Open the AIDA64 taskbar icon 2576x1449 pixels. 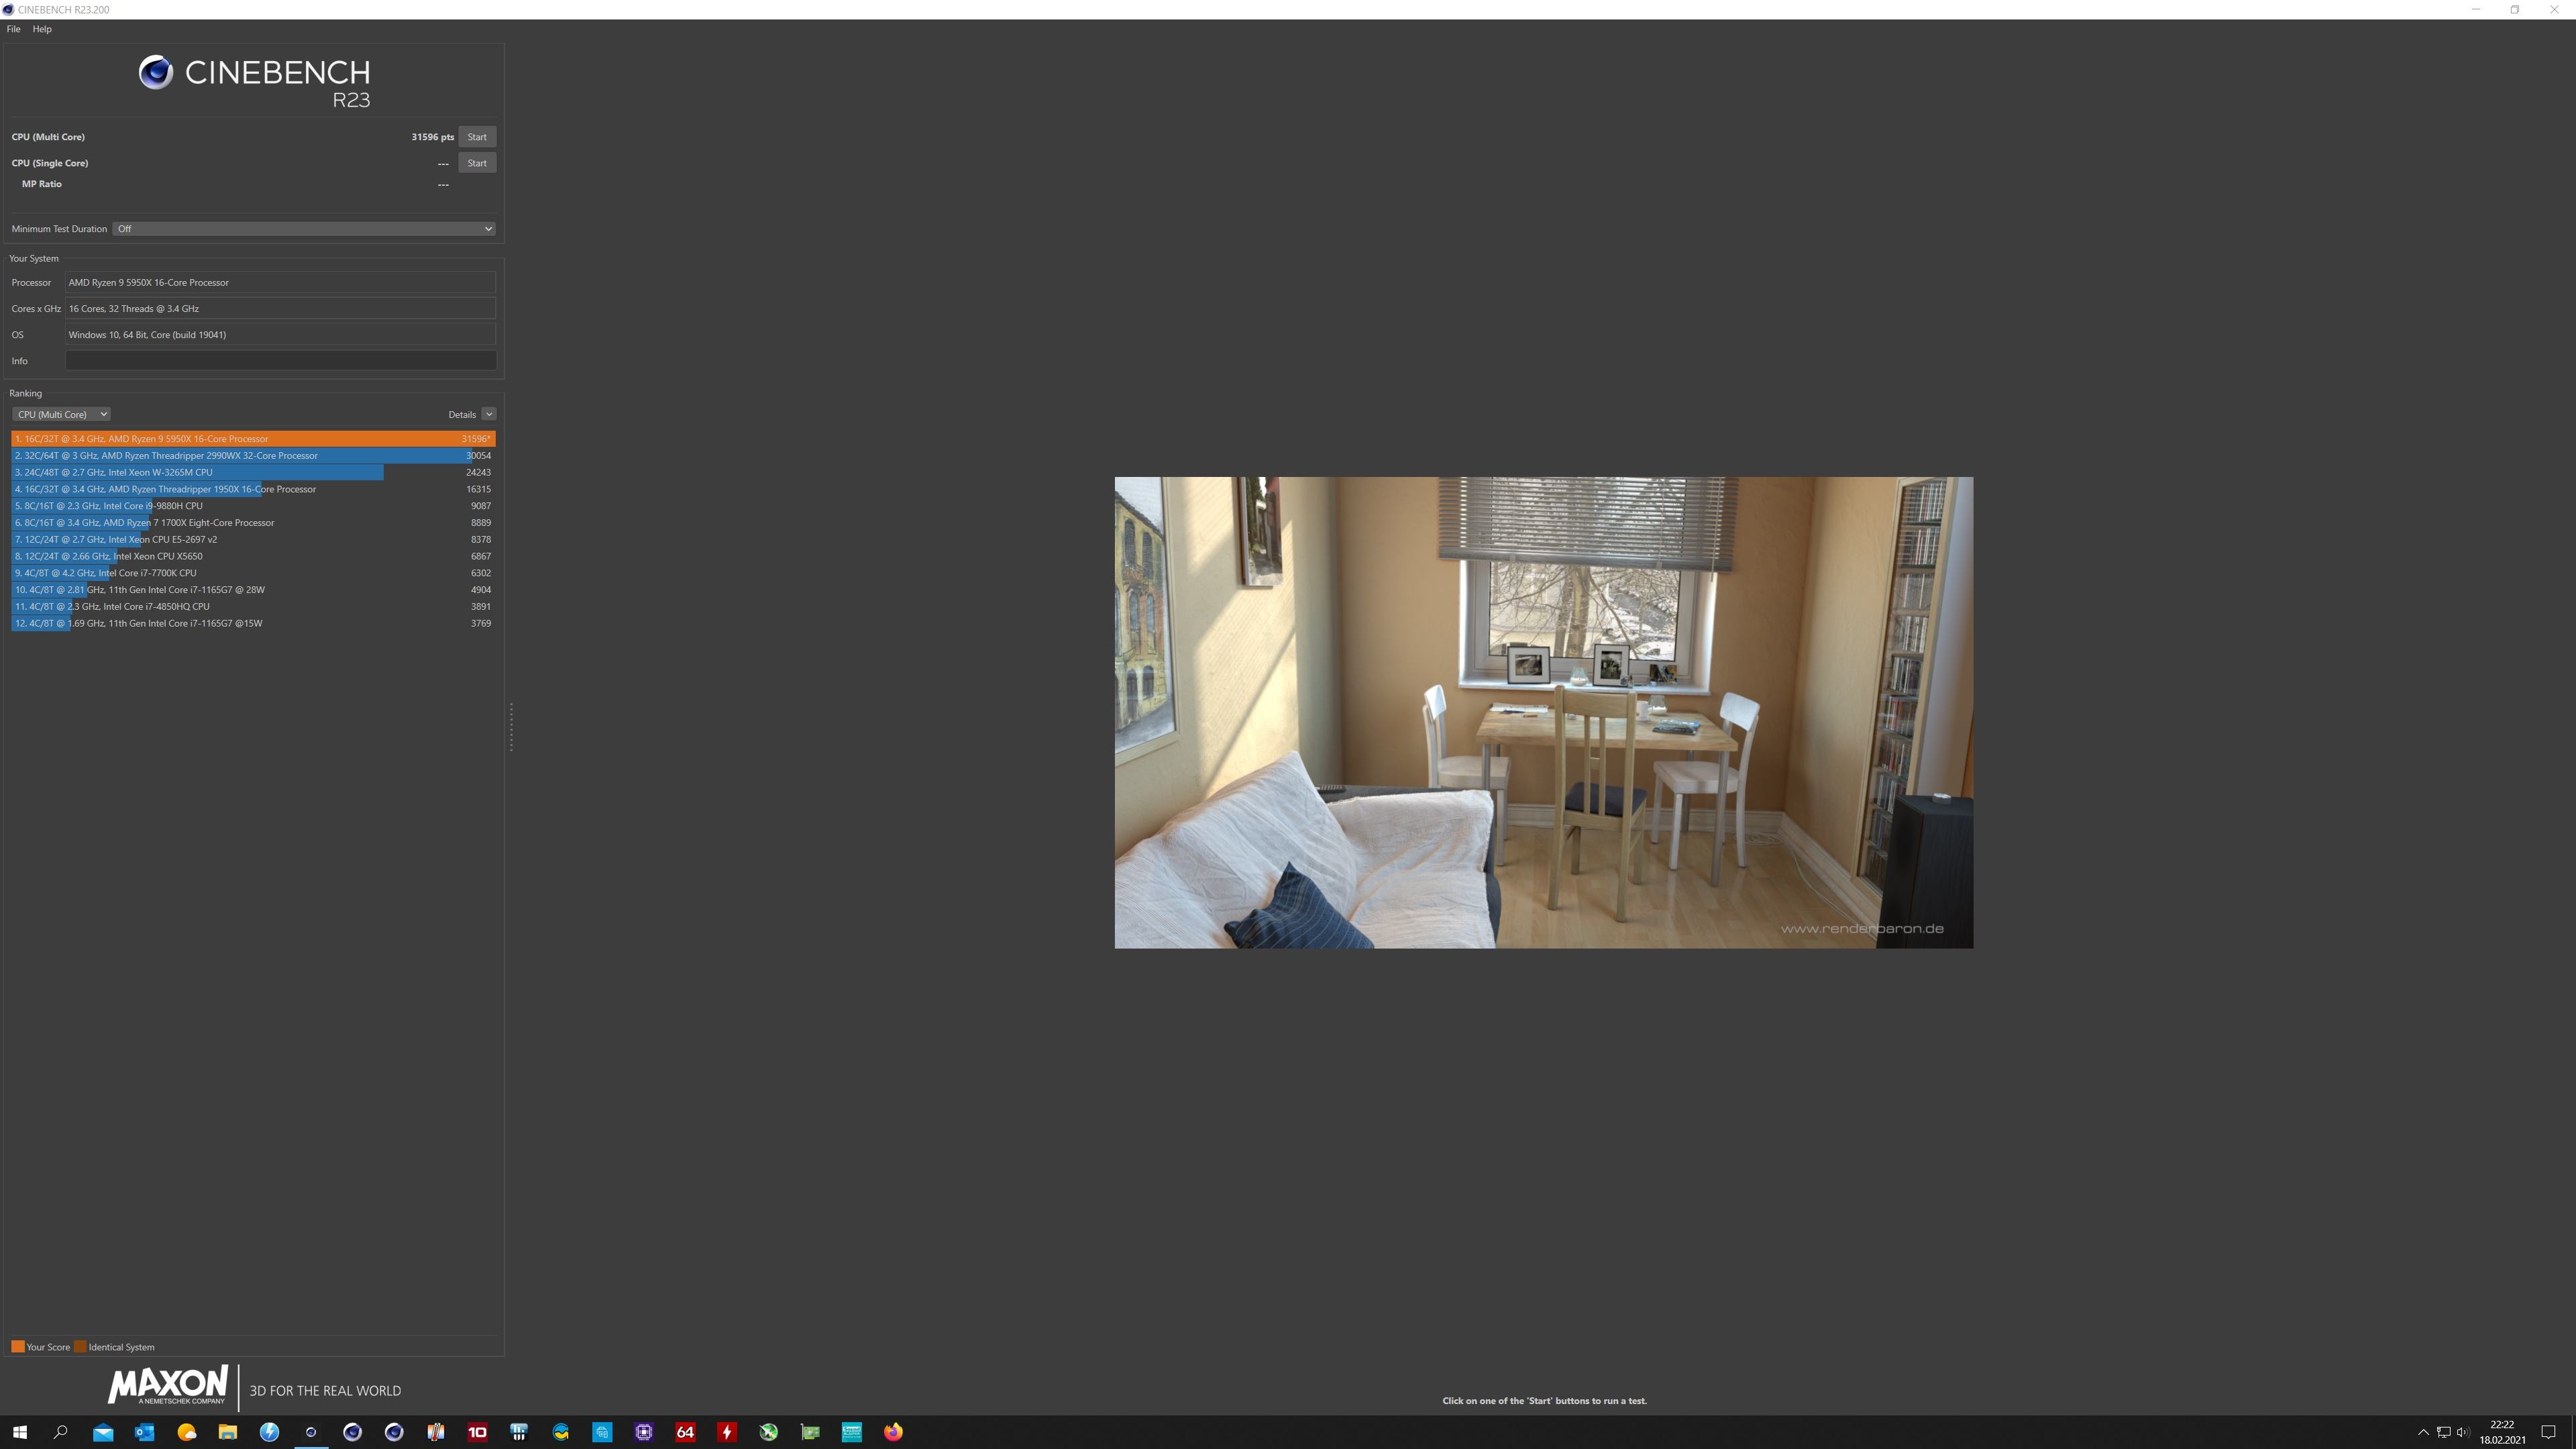[685, 1432]
